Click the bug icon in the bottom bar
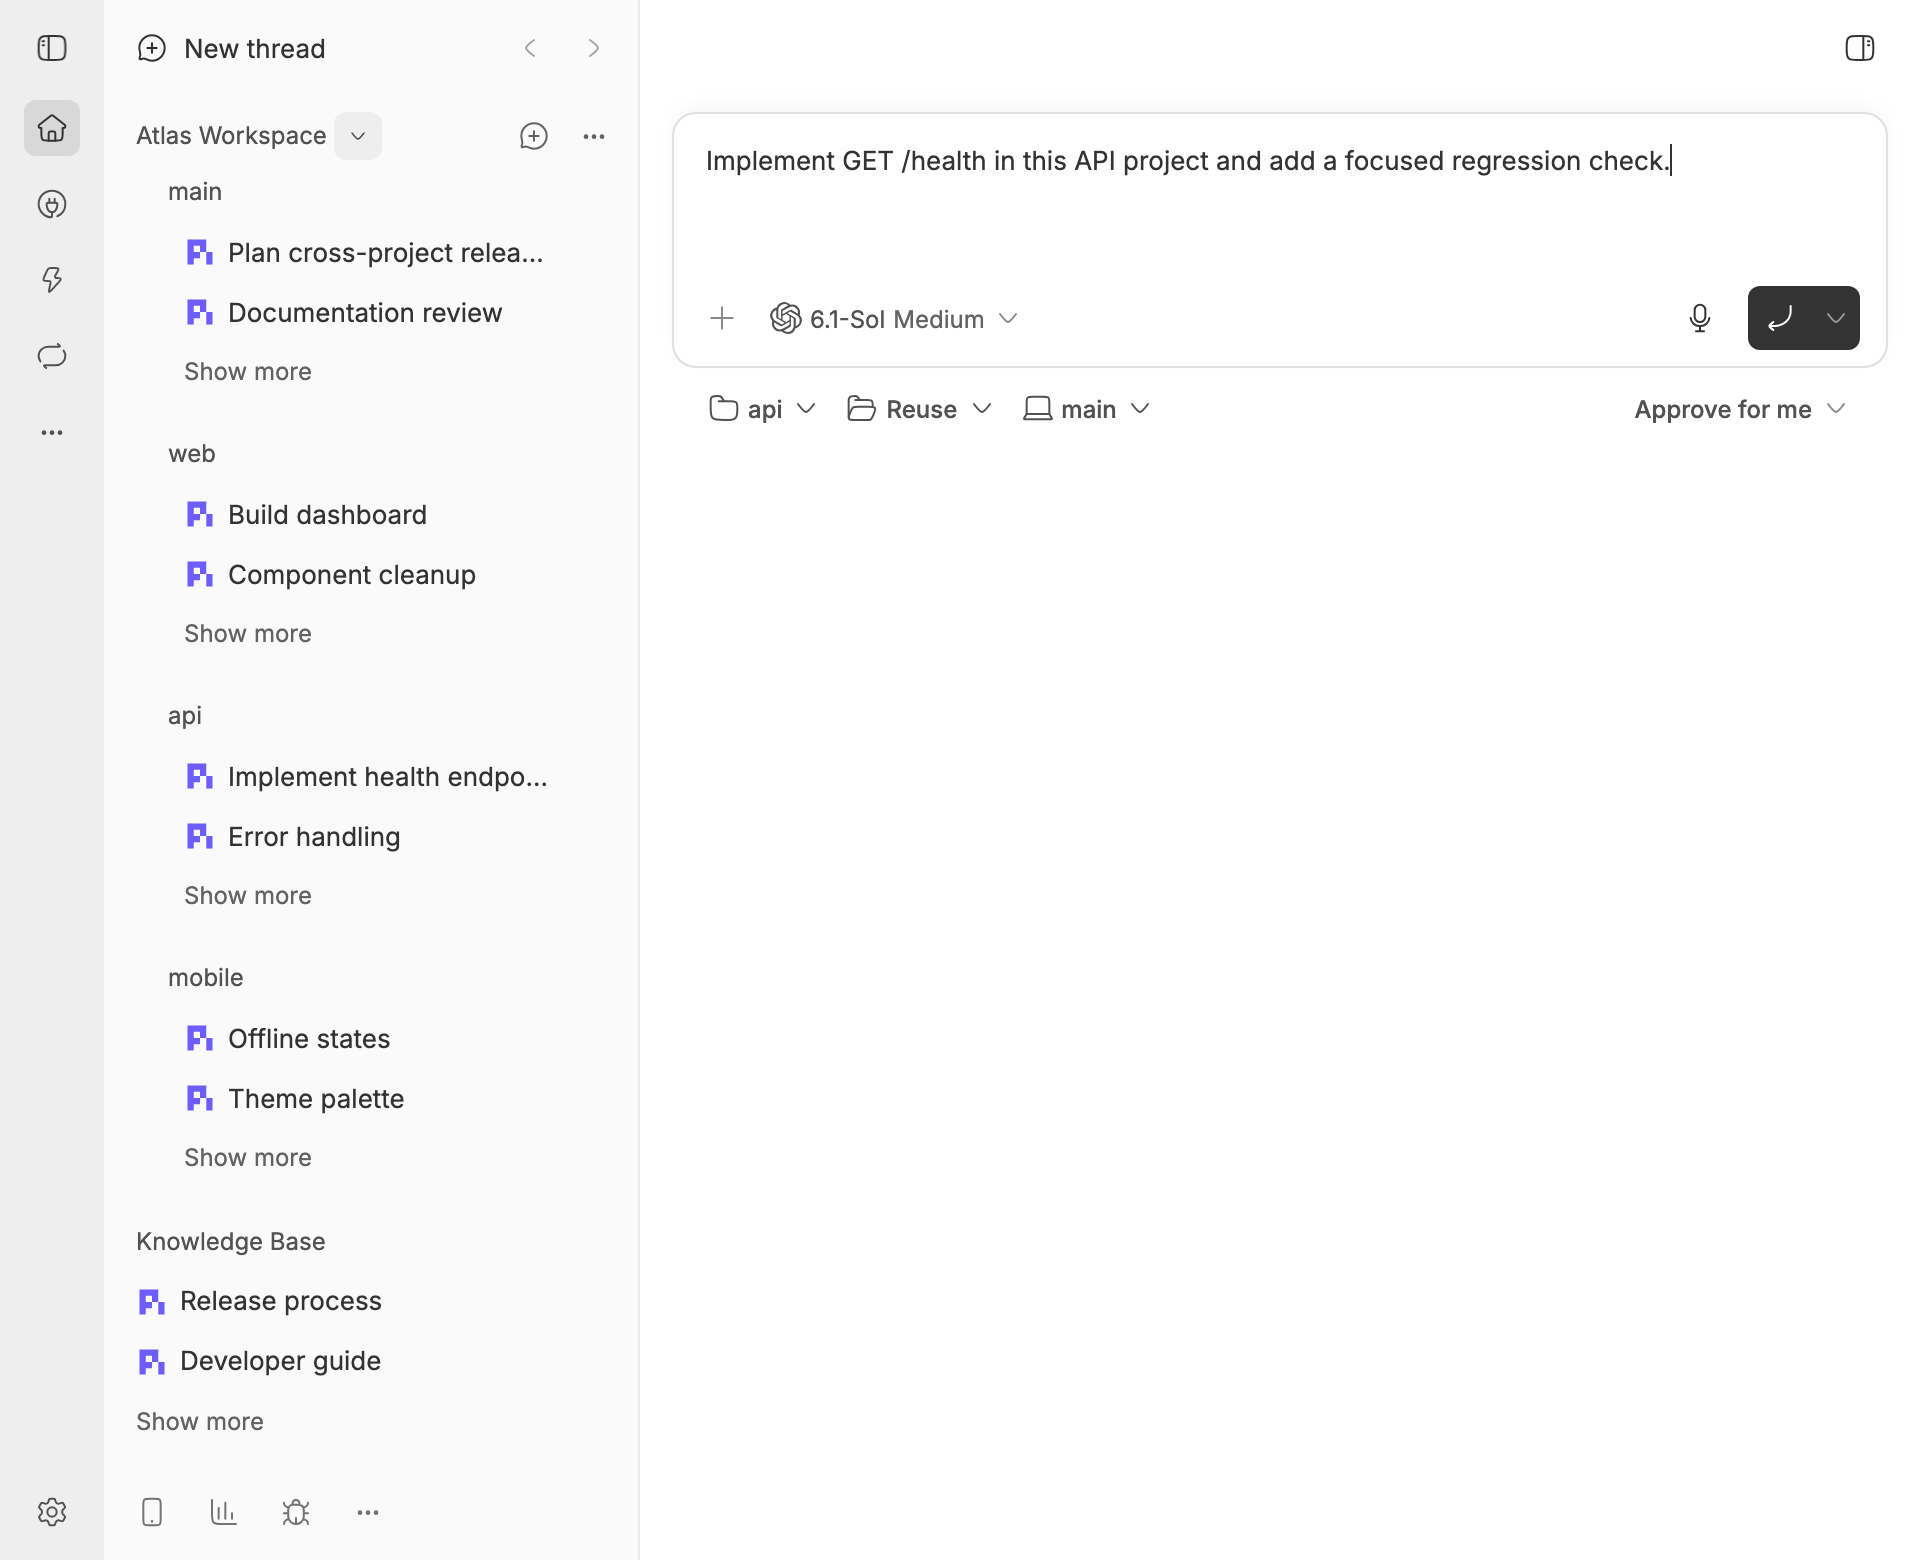Image resolution: width=1920 pixels, height=1560 pixels. 296,1512
